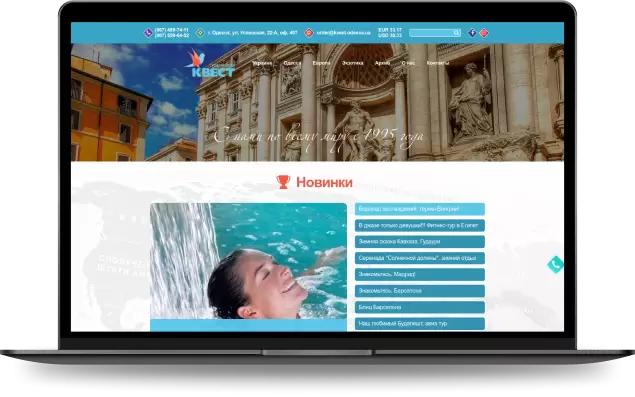635x397 pixels.
Task: Open the Украина menu item
Action: click(x=262, y=63)
